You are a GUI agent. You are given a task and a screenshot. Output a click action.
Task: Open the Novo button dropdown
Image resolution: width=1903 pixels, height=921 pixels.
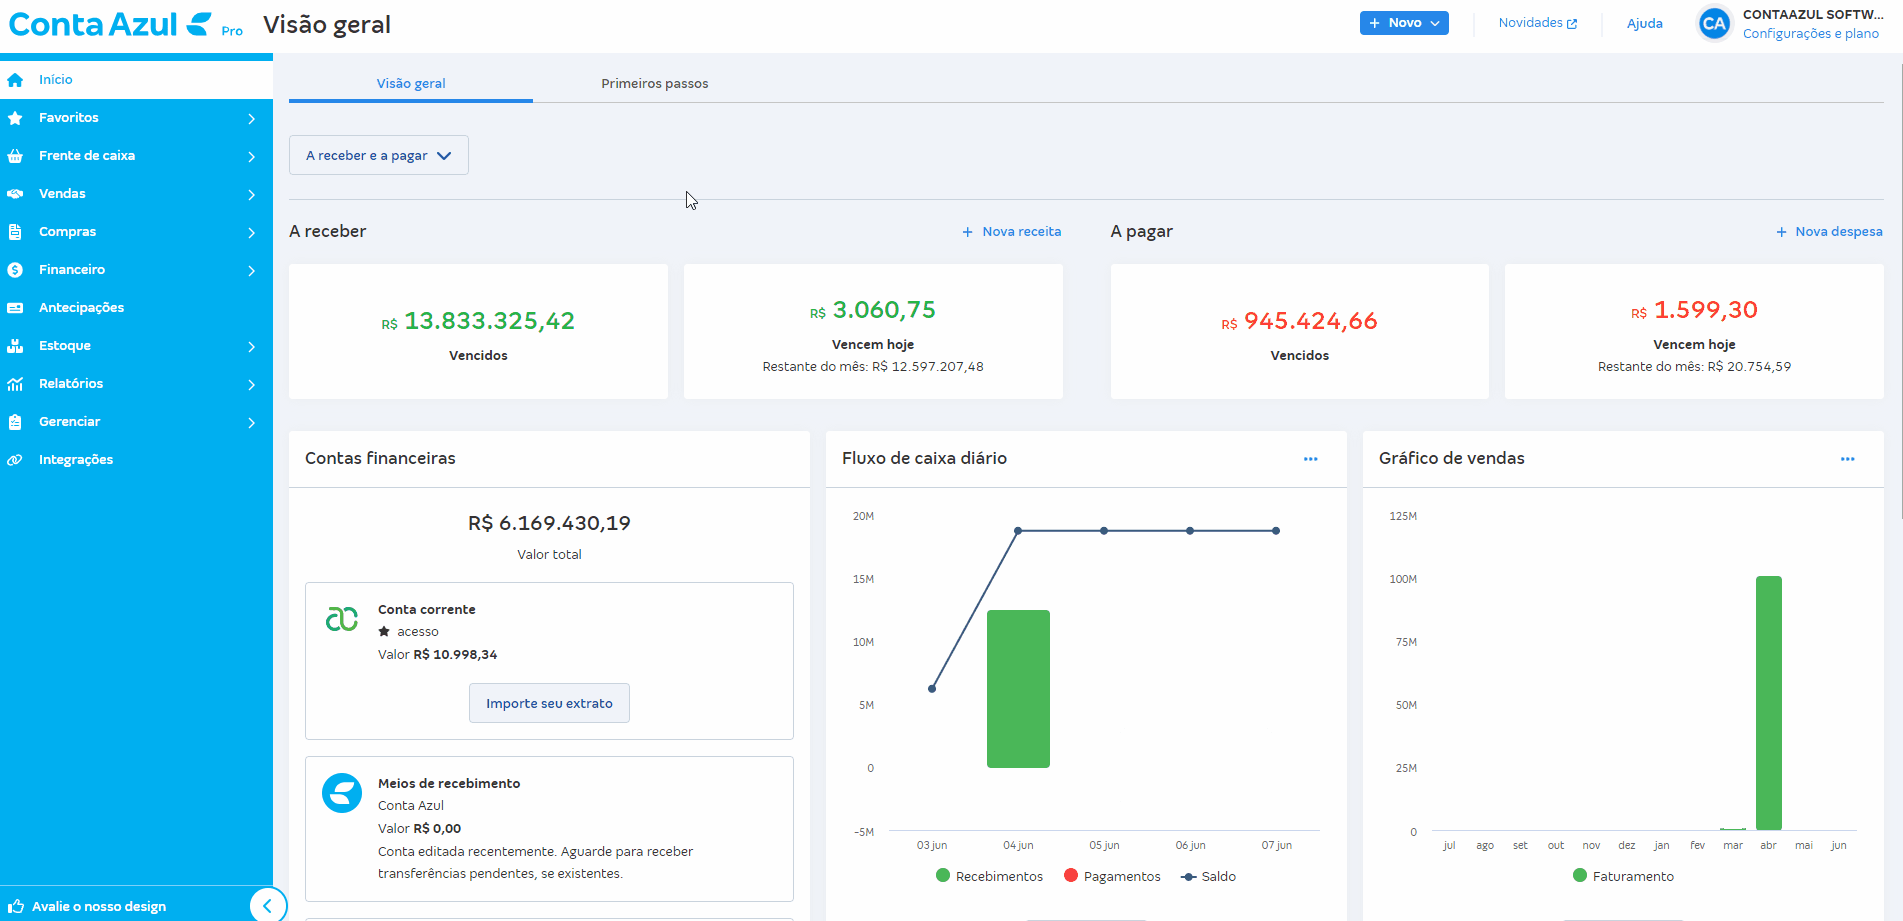tap(1404, 23)
